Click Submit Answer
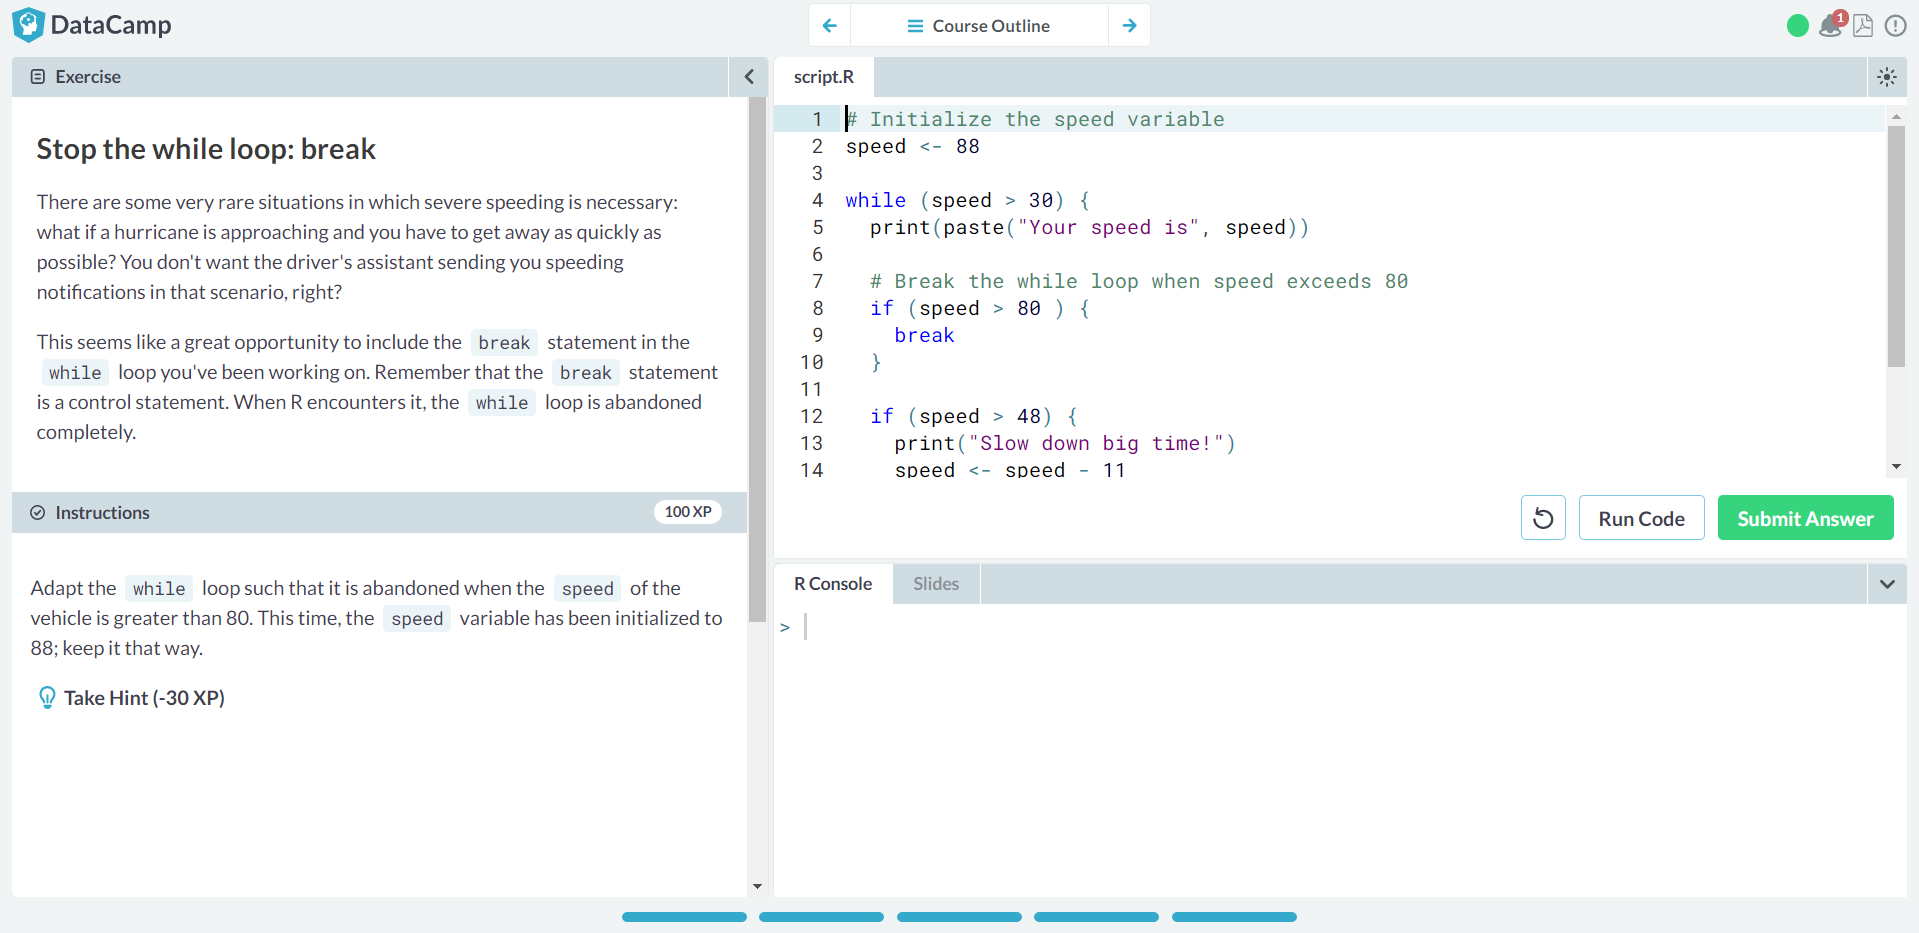Screen dimensions: 1919x933 [x=1805, y=518]
